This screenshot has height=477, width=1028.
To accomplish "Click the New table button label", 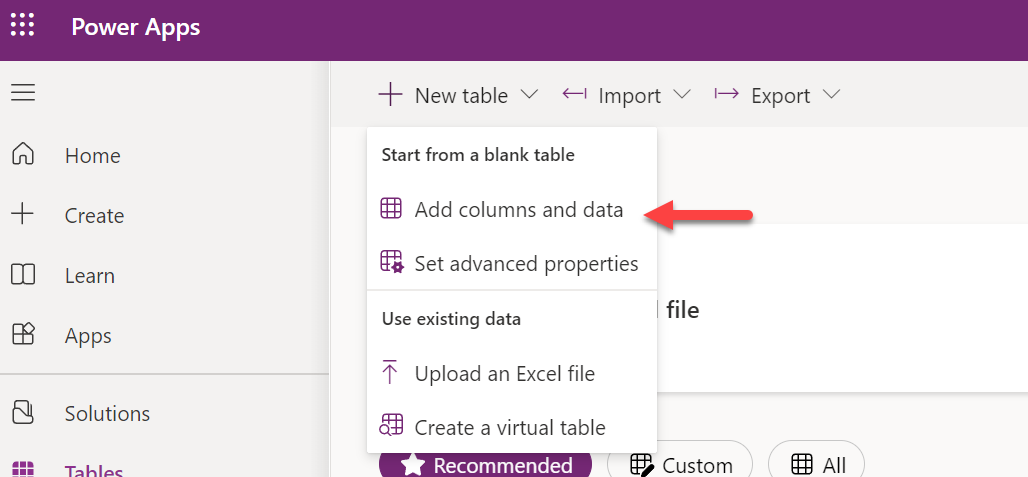I will coord(462,96).
